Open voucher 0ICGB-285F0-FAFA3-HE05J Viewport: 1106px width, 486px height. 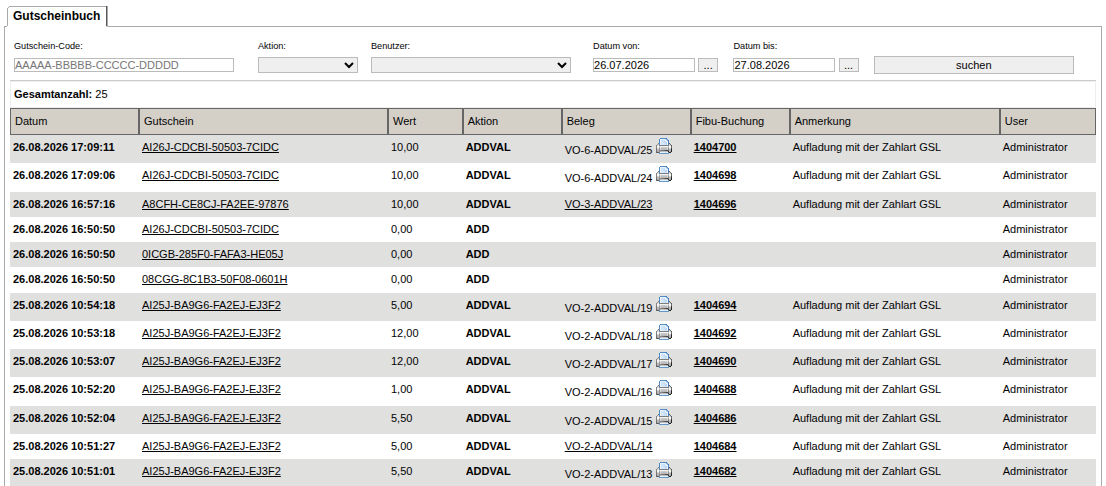point(212,254)
